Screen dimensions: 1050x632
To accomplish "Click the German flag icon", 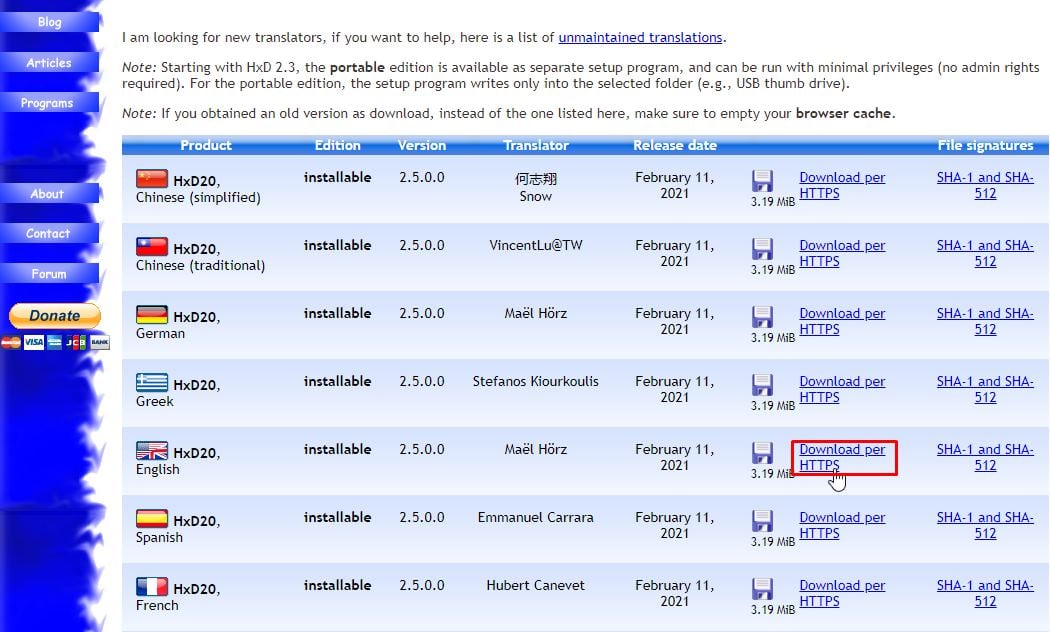I will [152, 315].
